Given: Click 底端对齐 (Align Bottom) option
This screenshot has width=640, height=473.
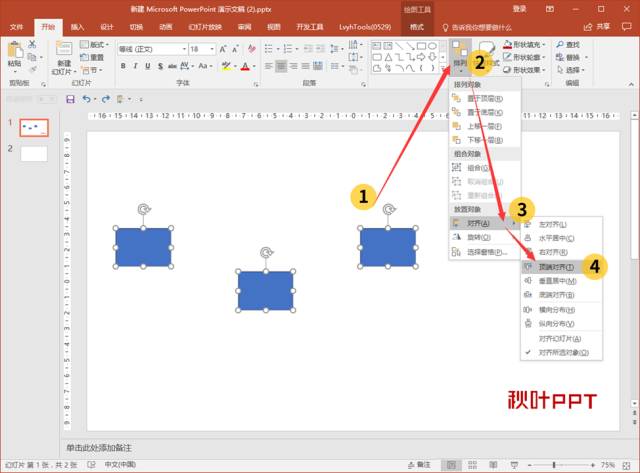Looking at the screenshot, I should (555, 295).
